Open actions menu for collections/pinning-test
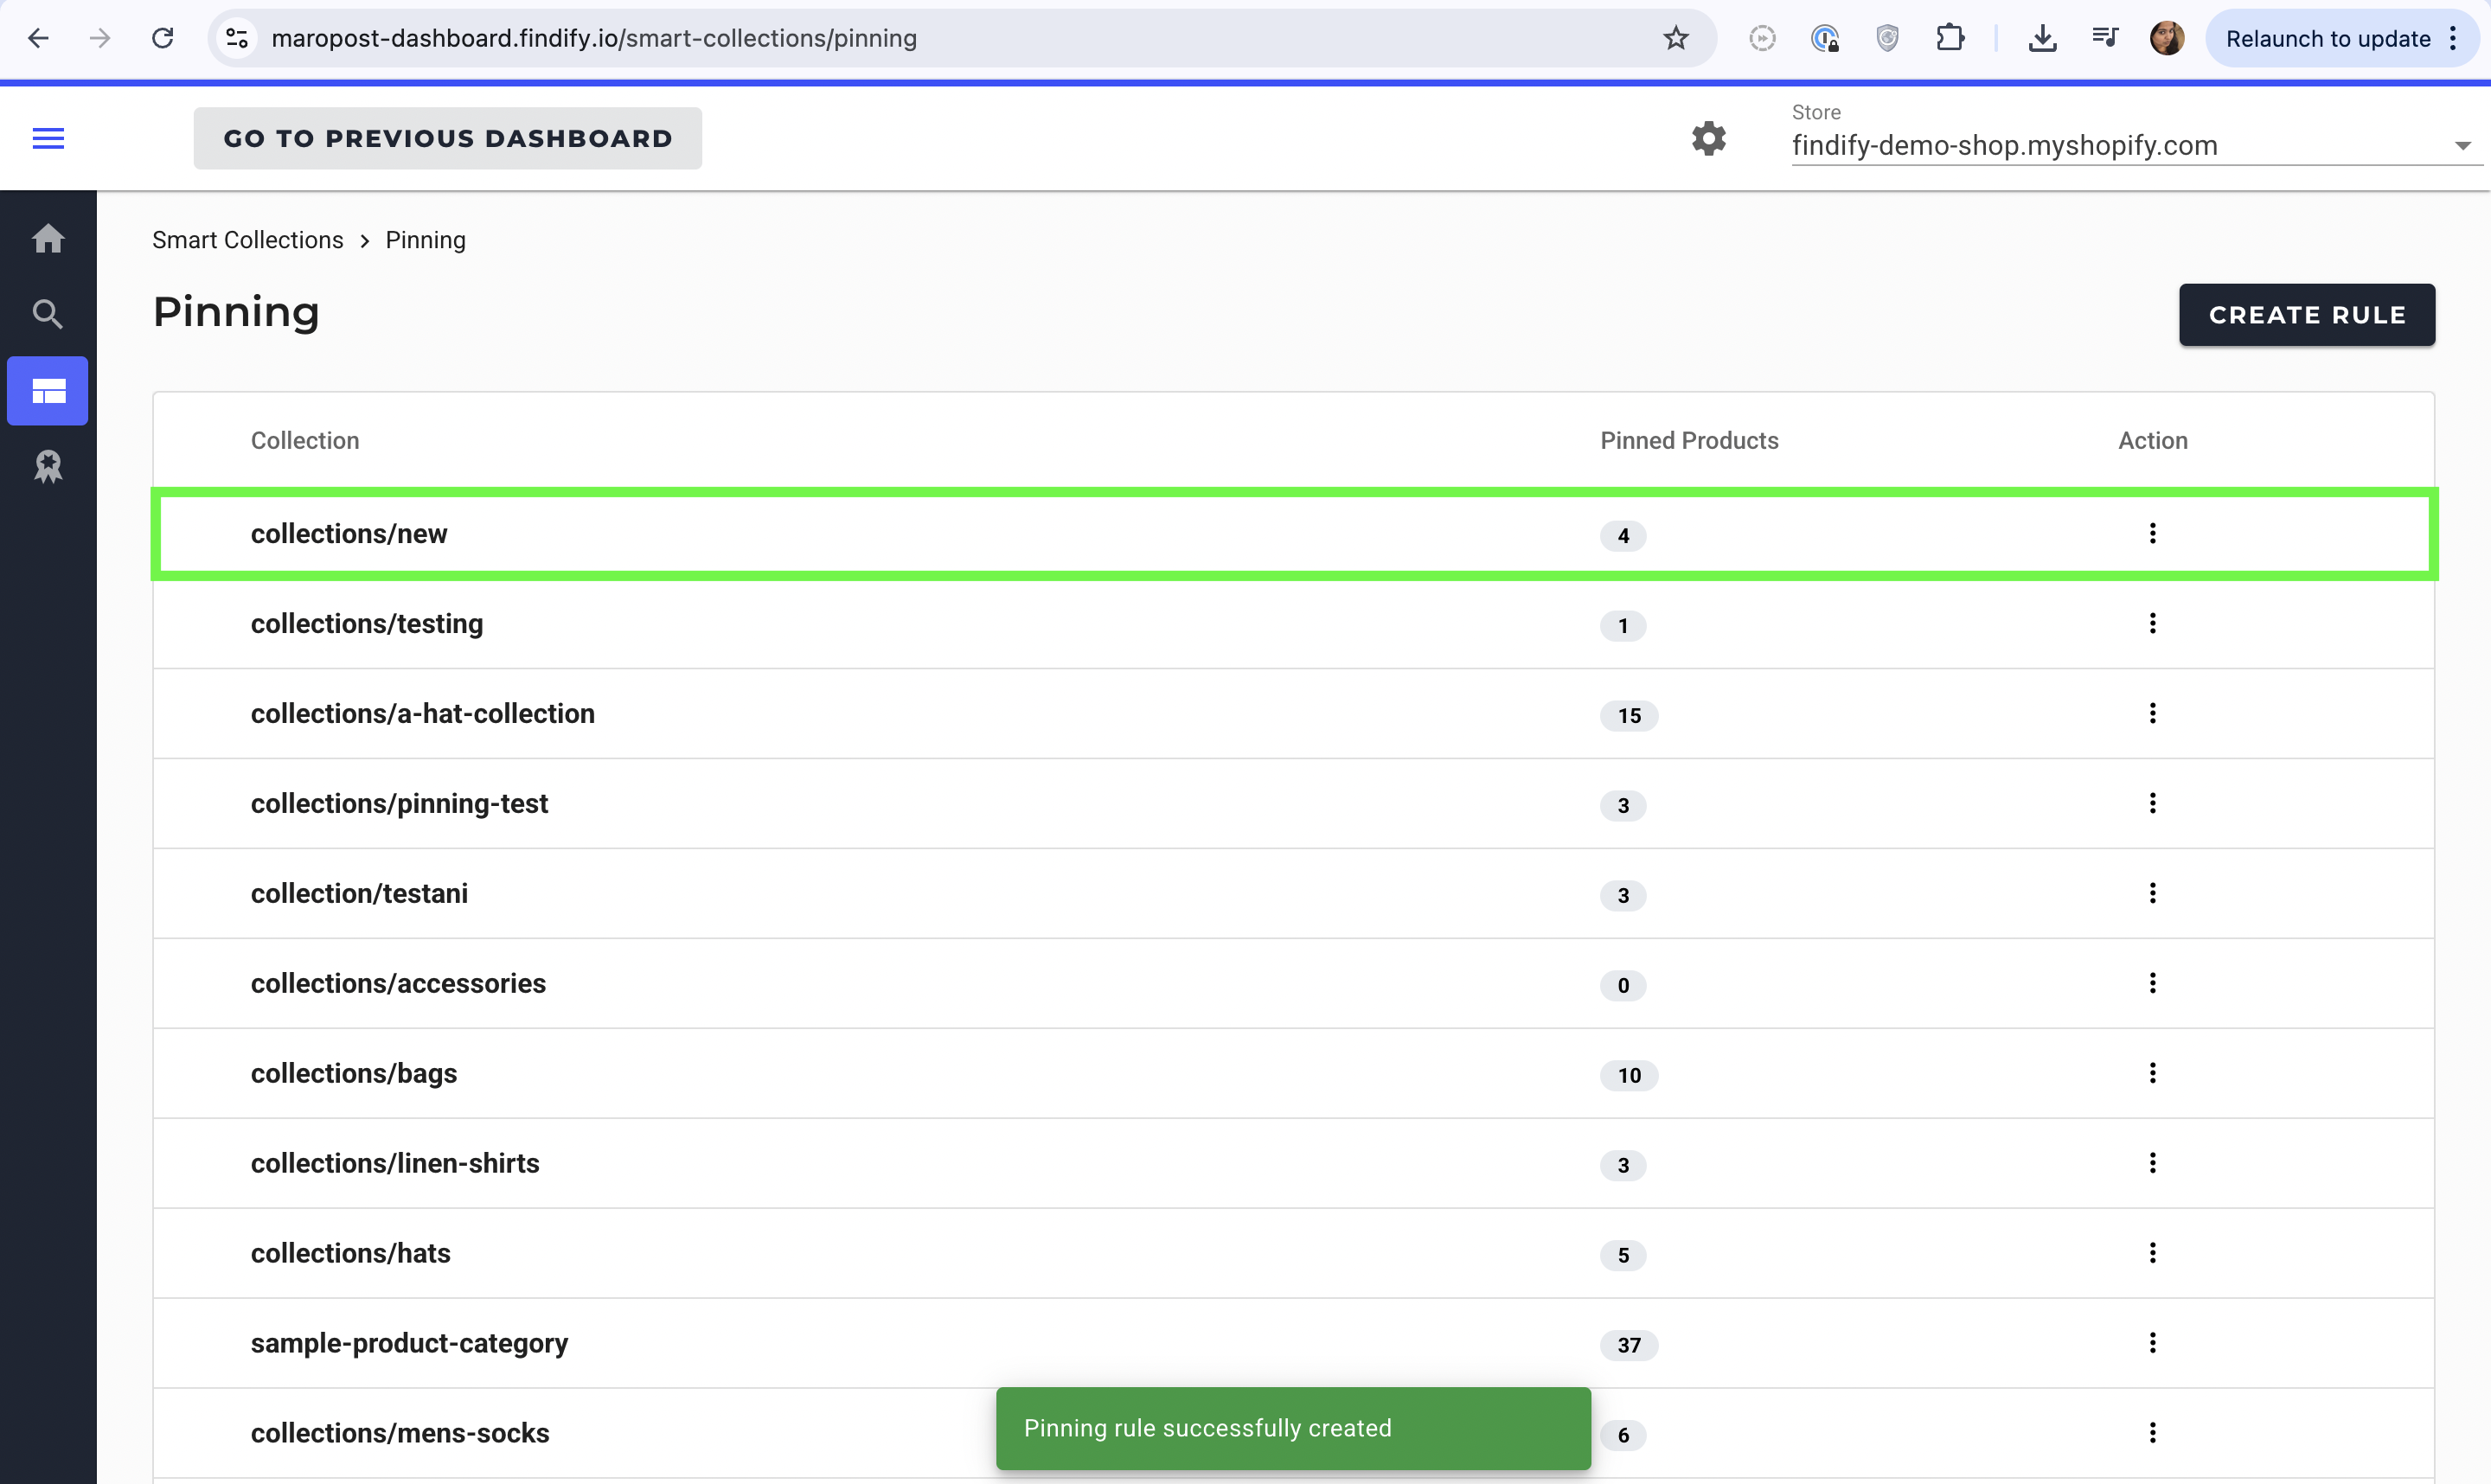Screen dimensions: 2491x1484 (x=2152, y=803)
